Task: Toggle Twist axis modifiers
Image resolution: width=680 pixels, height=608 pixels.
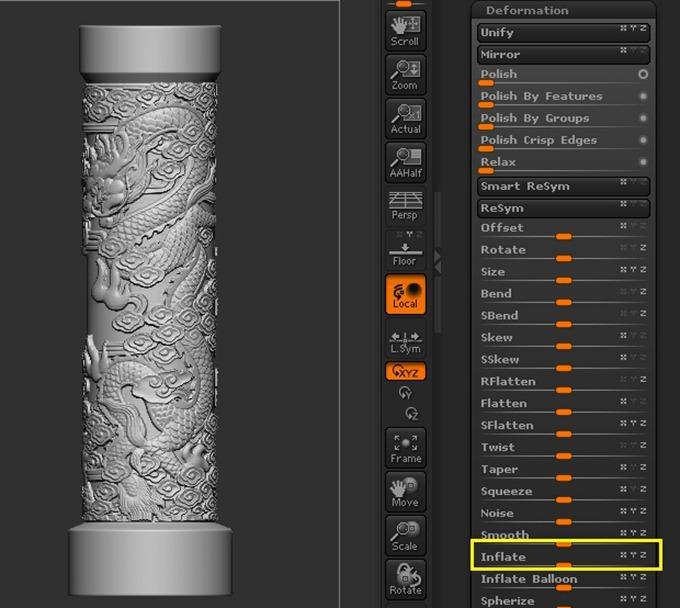Action: click(x=633, y=445)
